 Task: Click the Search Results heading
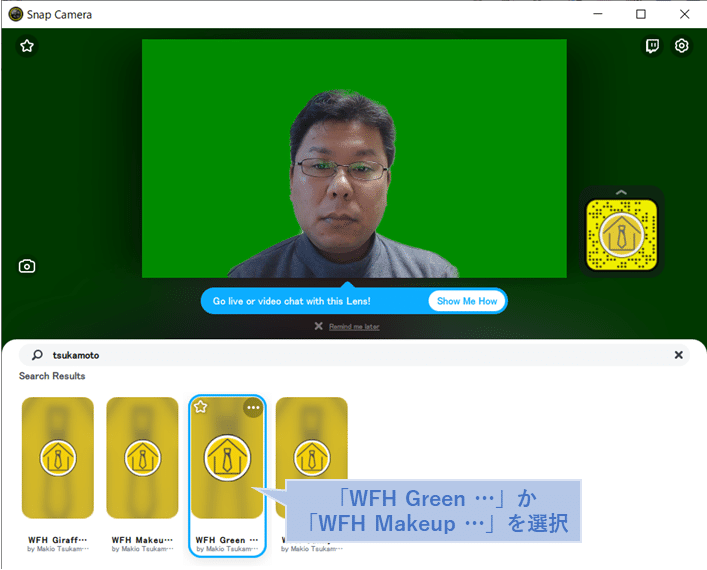coord(52,376)
